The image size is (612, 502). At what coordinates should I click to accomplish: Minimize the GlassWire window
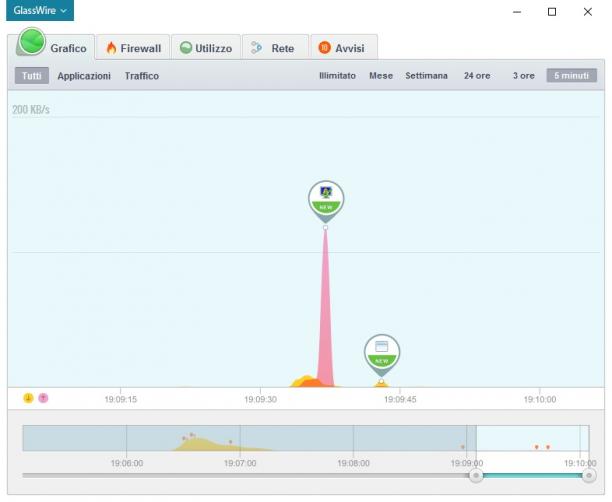click(517, 12)
